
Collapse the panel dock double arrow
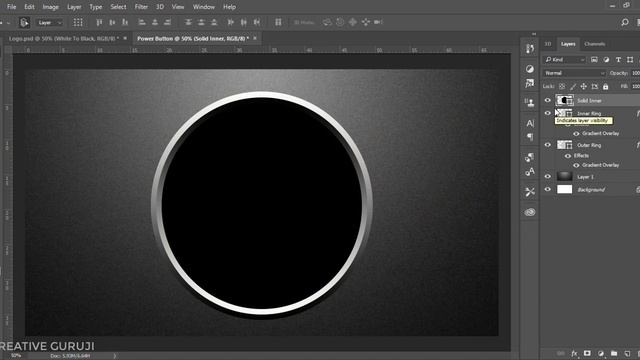click(x=534, y=34)
